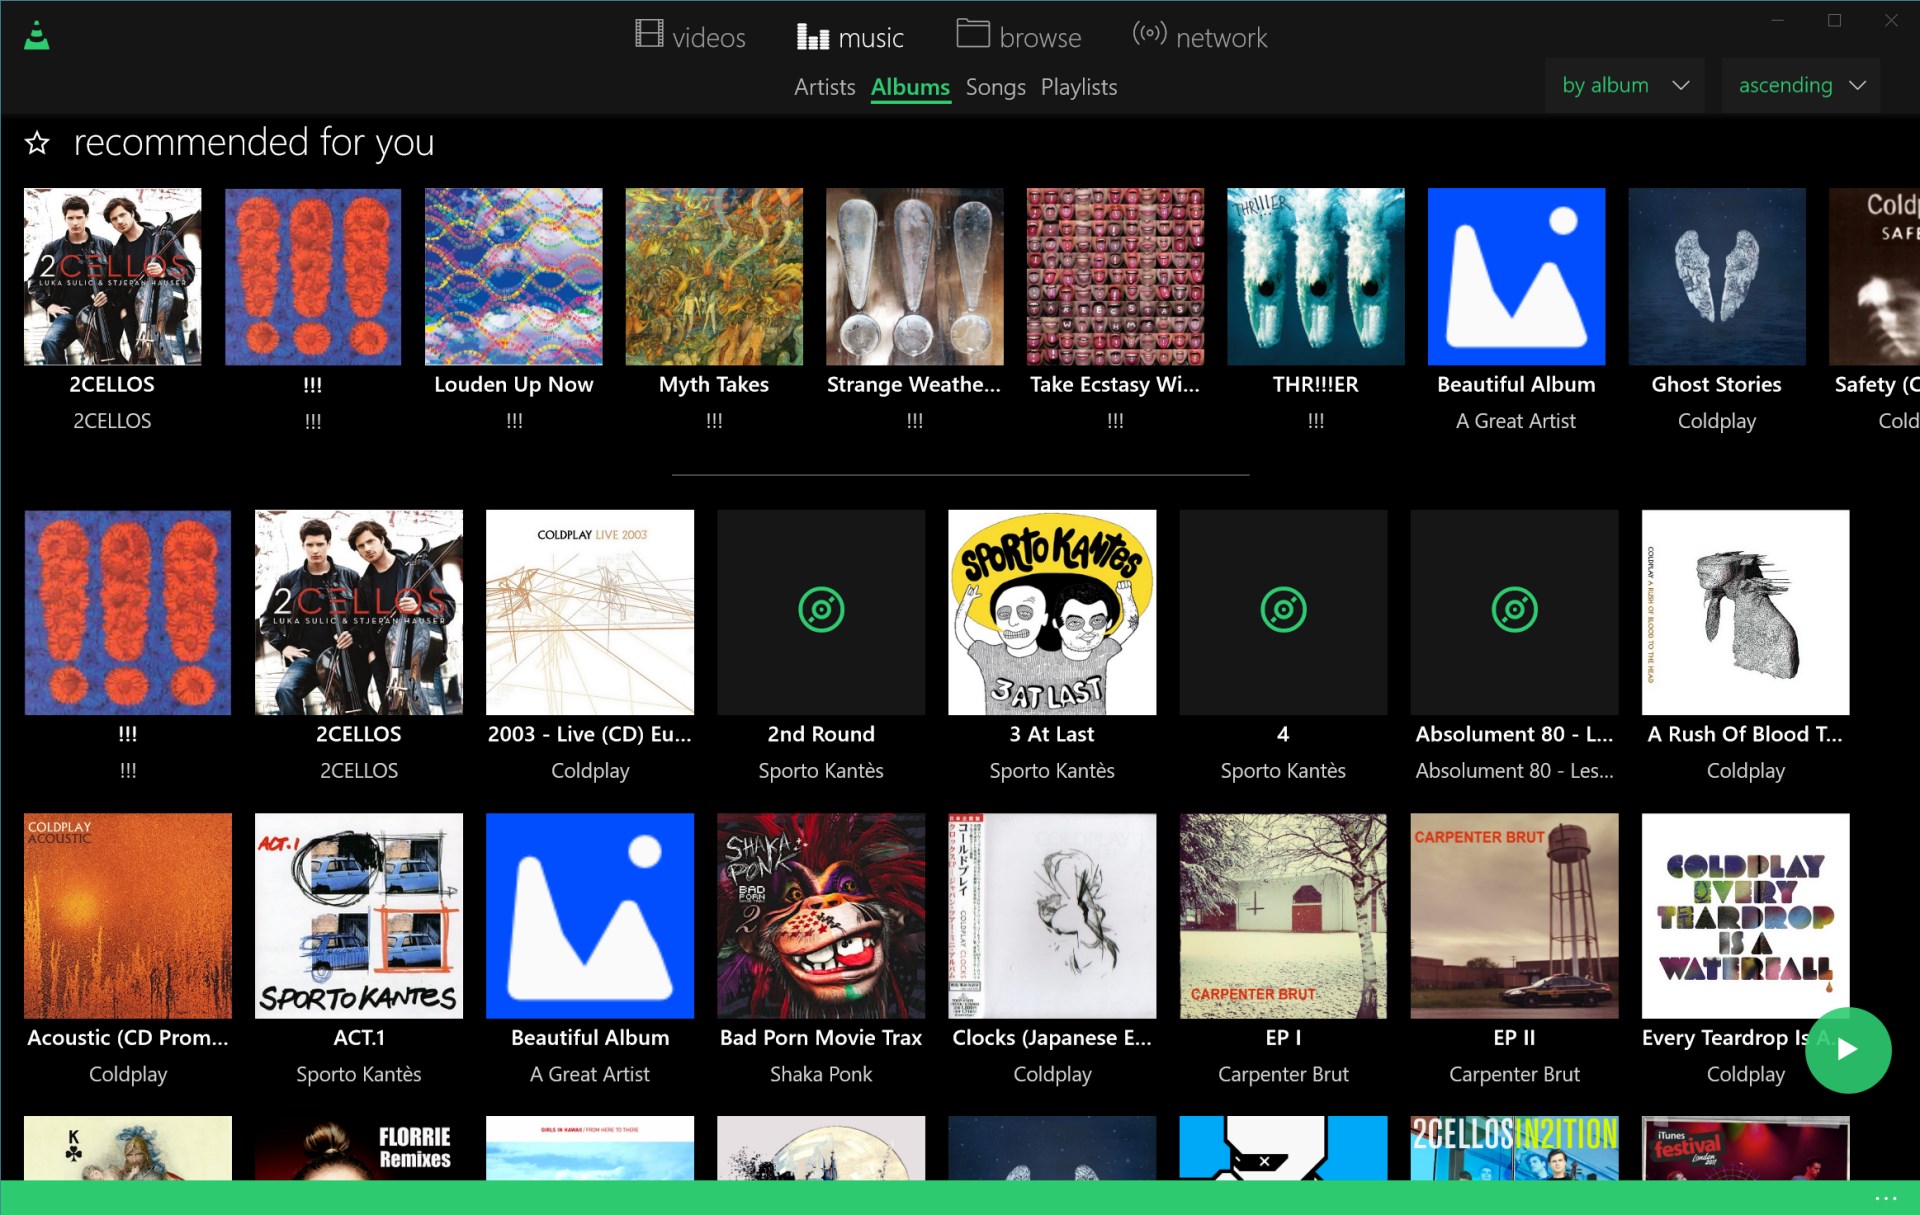Open the Ghost Stories album by Coldplay
Viewport: 1920px width, 1215px height.
pos(1716,276)
